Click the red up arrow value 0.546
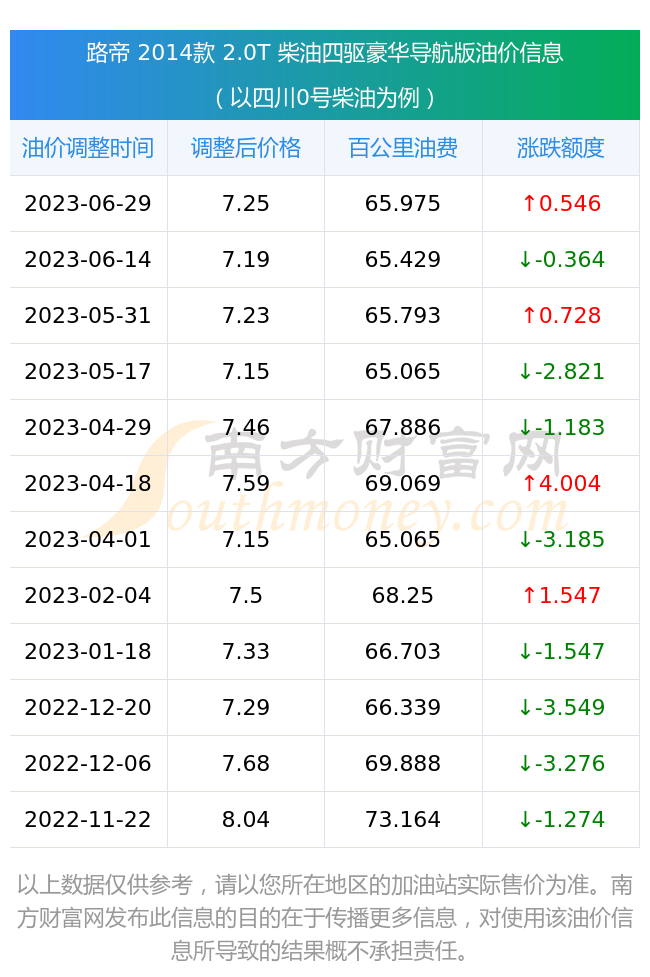The height and width of the screenshot is (977, 650). point(562,204)
